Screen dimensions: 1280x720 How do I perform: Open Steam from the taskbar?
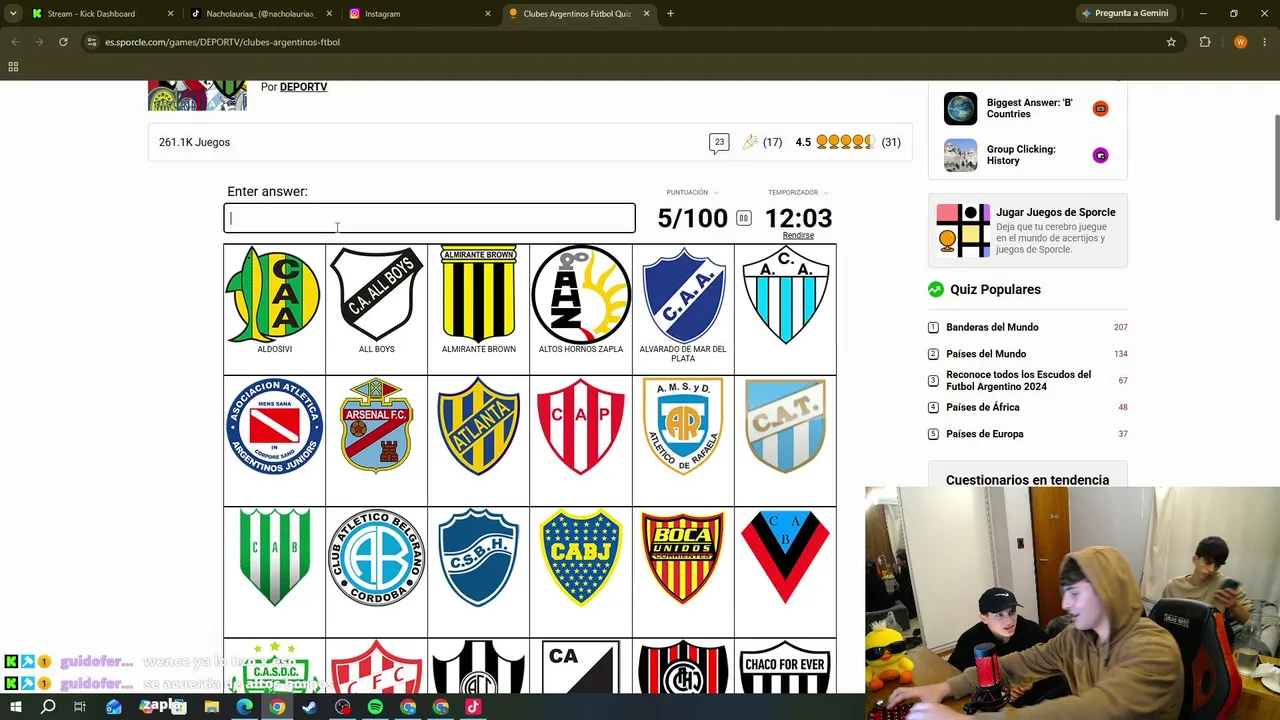click(310, 707)
